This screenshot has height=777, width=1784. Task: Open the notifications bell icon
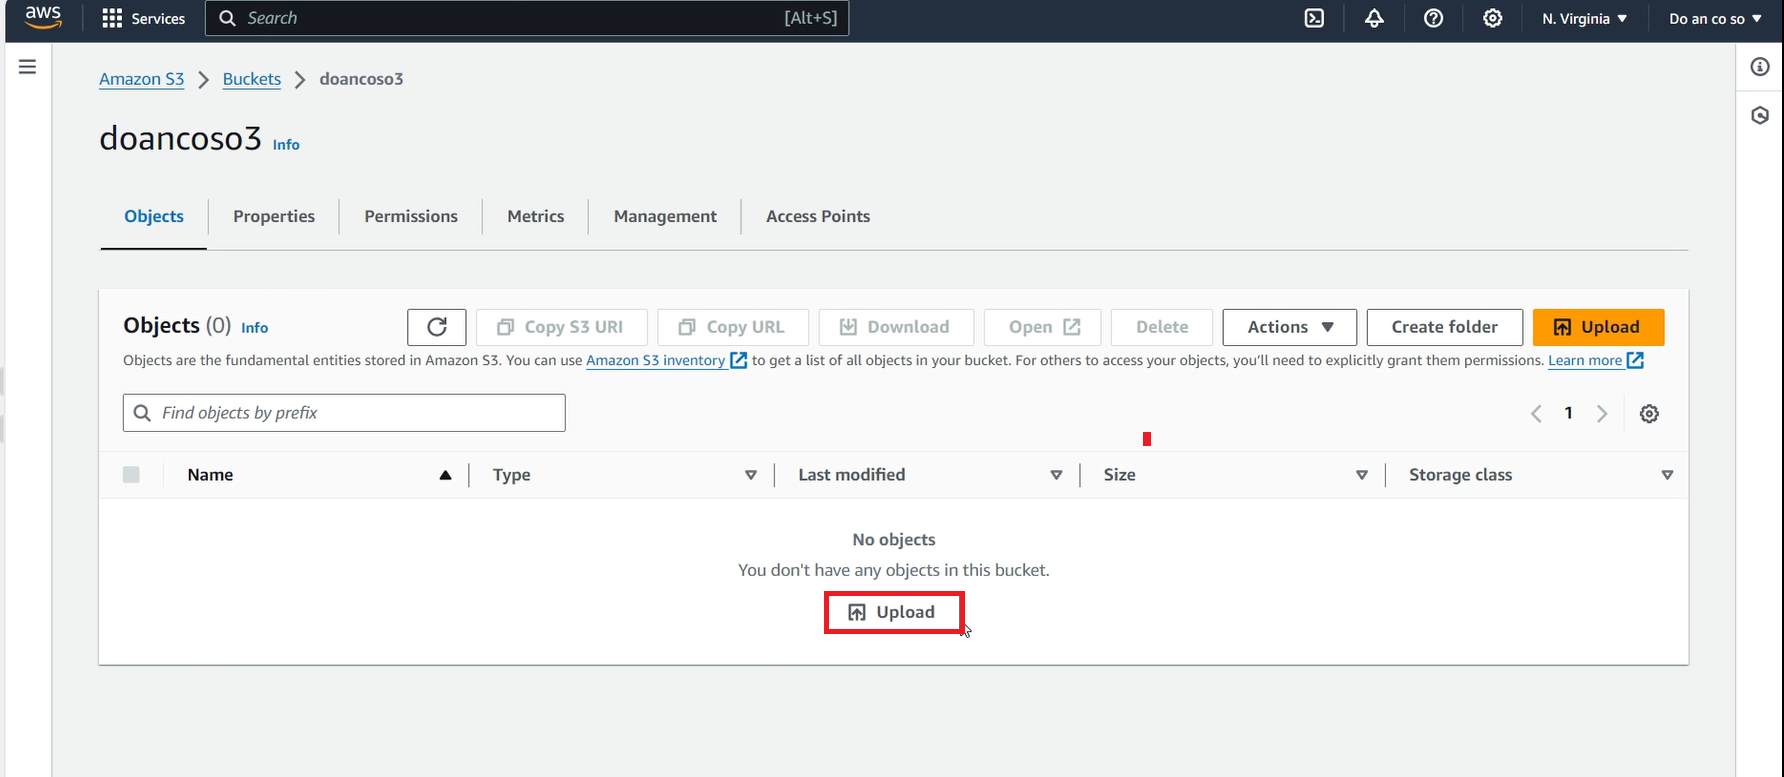click(x=1374, y=19)
